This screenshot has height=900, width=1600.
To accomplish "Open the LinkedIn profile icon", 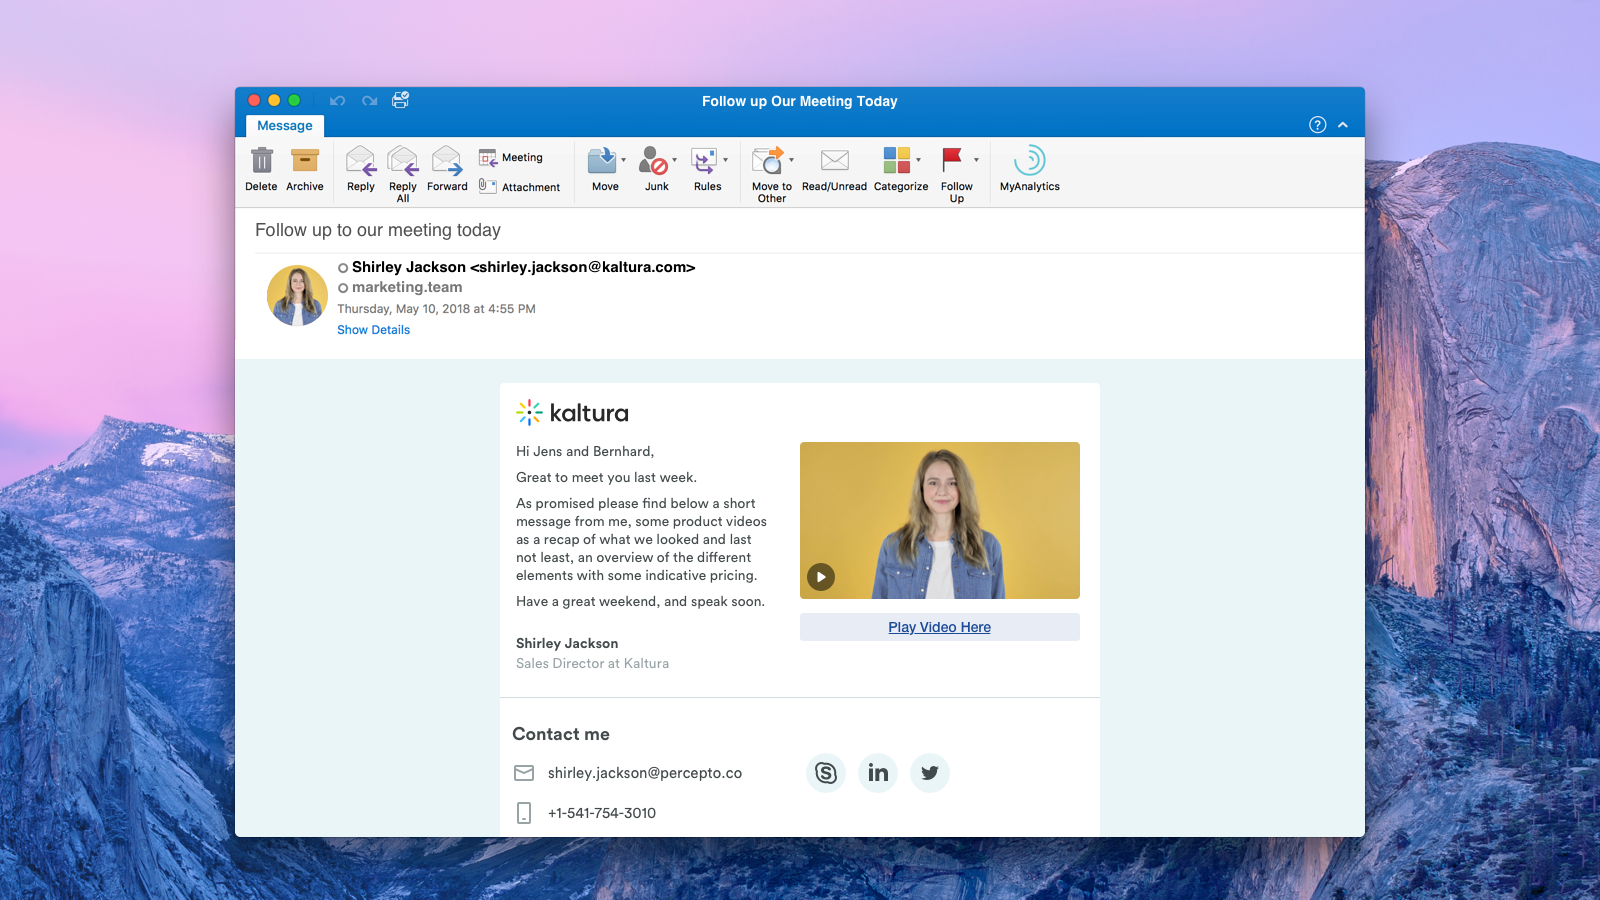I will (x=878, y=773).
